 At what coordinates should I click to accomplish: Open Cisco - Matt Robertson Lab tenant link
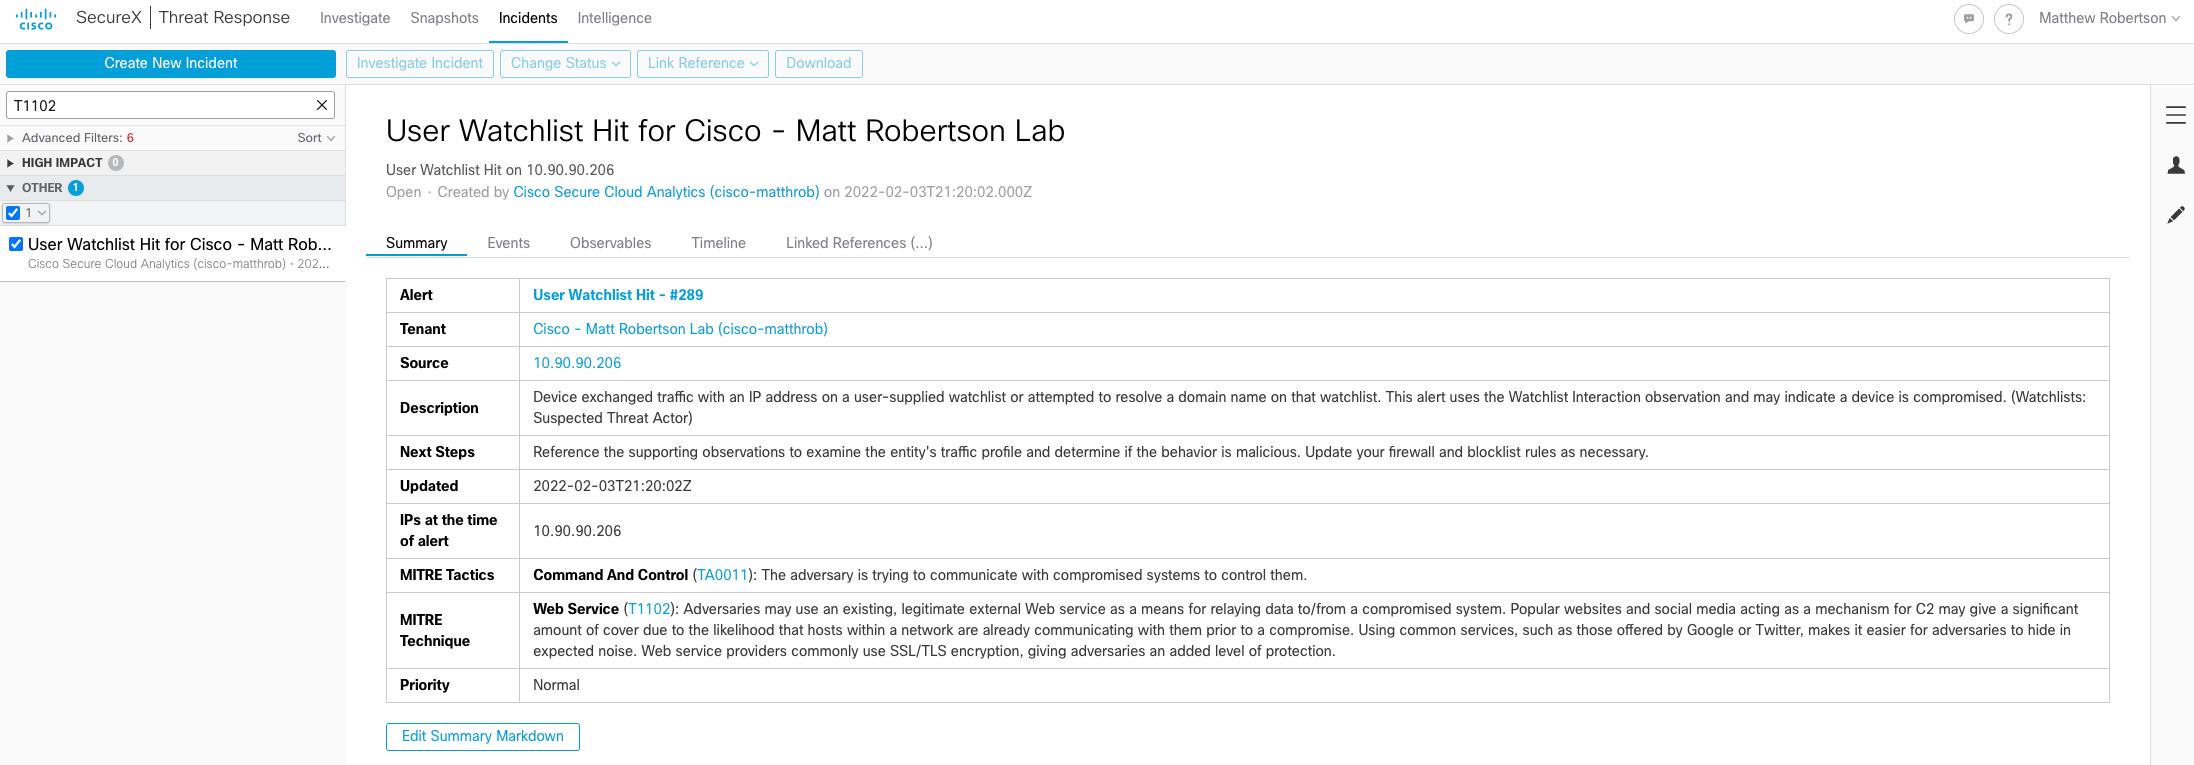[680, 329]
